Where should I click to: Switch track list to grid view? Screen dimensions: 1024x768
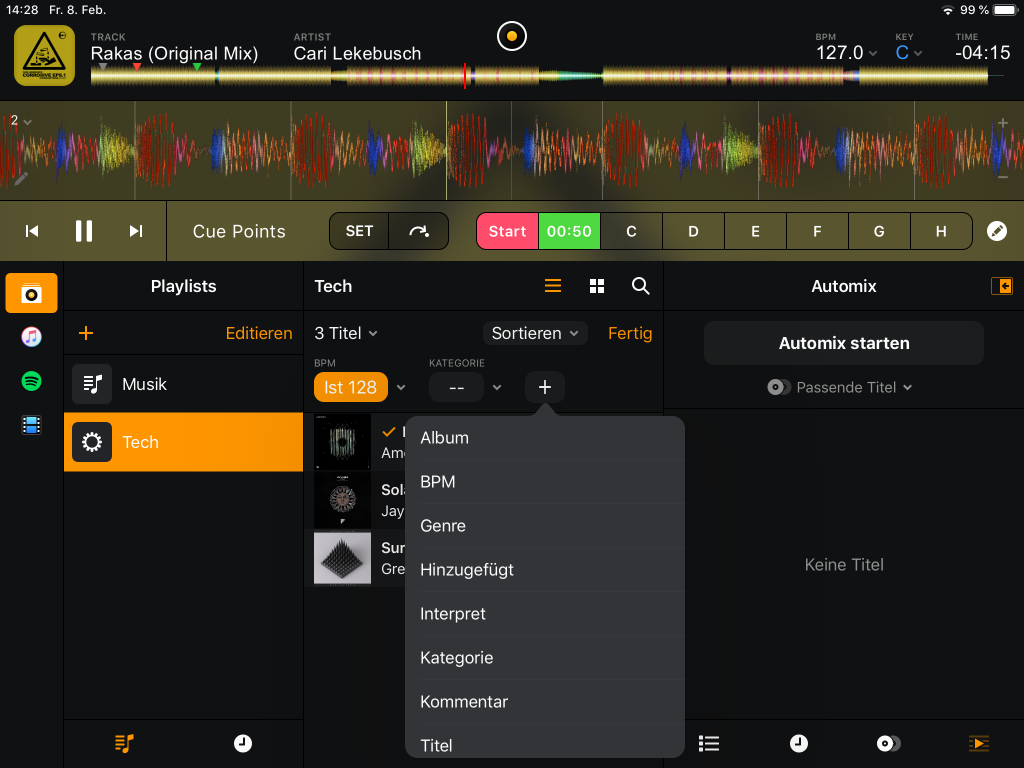(x=597, y=287)
